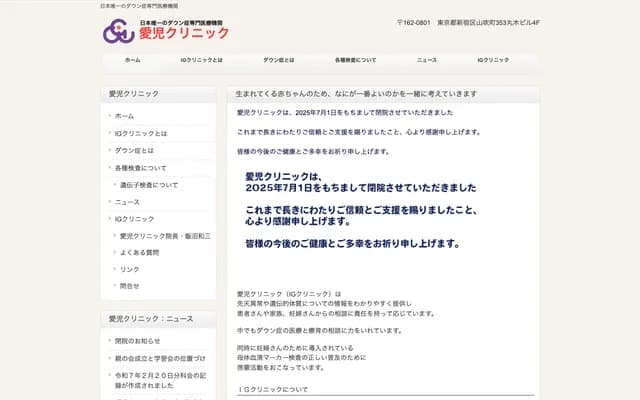The height and width of the screenshot is (400, 640).
Task: Click the small tagline 日本唯一のダウン症専門医療機関 at page top
Action: [139, 6]
